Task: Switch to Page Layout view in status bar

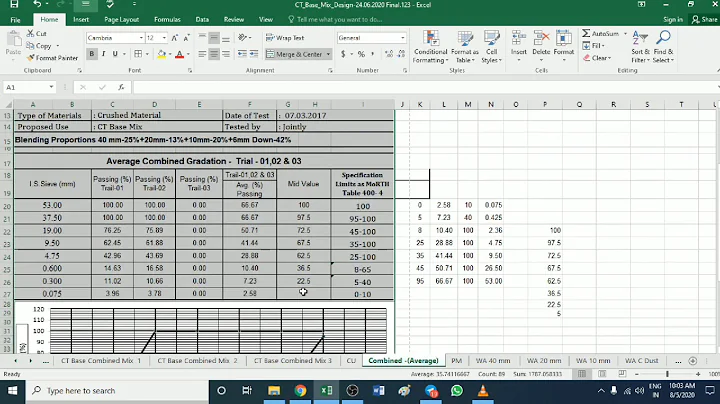Action: pyautogui.click(x=602, y=374)
